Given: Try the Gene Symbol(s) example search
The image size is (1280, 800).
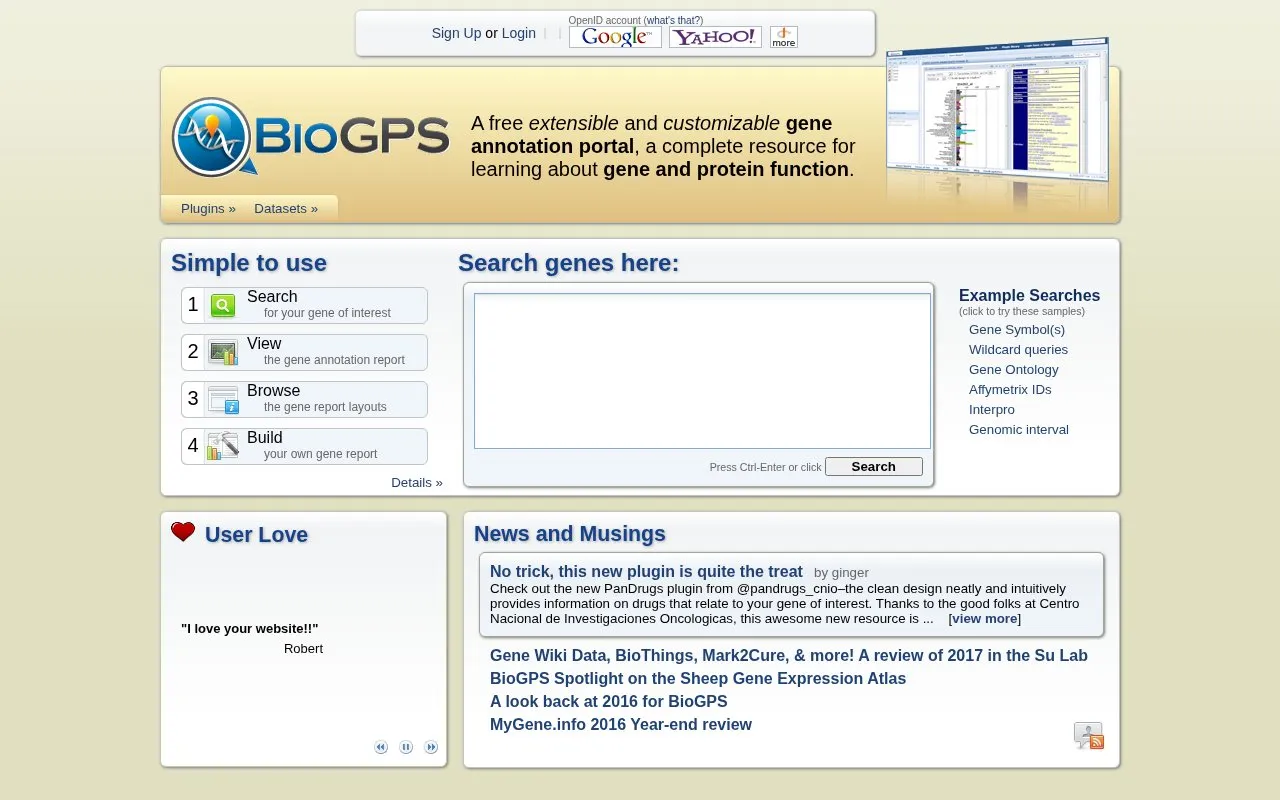Looking at the screenshot, I should click(x=1017, y=330).
